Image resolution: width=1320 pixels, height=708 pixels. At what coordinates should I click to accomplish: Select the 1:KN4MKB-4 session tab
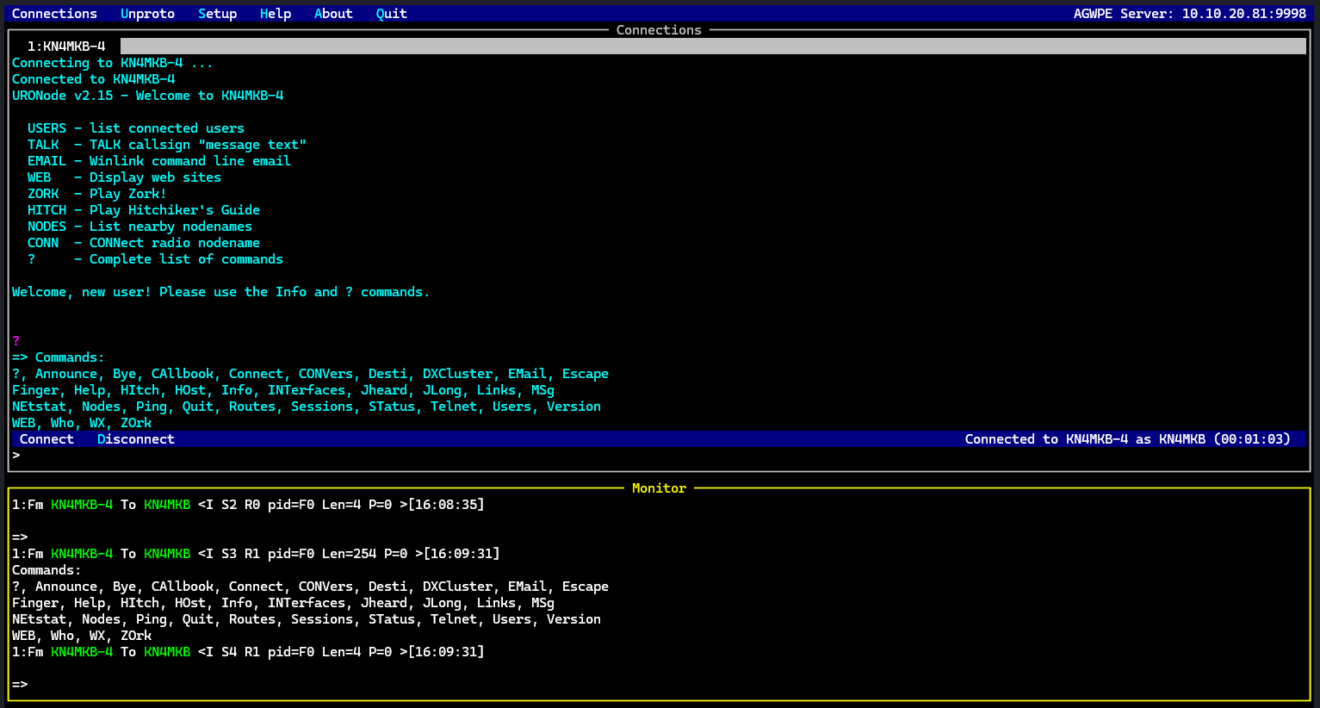[60, 45]
